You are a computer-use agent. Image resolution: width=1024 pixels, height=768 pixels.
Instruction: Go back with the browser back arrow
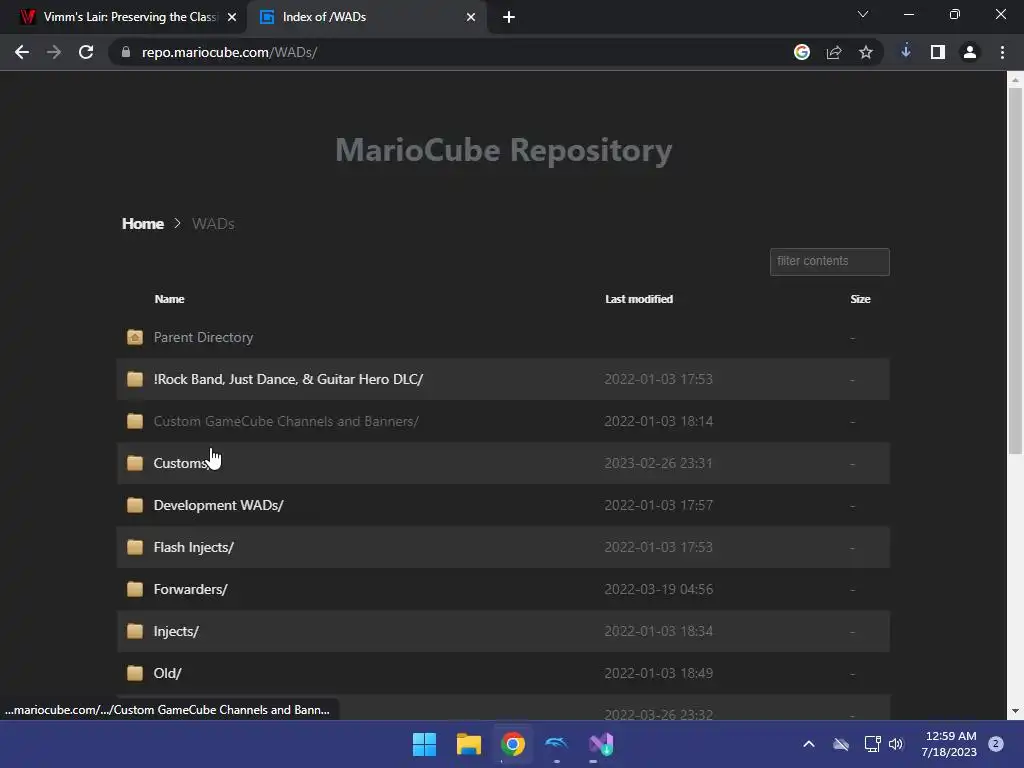[x=22, y=52]
